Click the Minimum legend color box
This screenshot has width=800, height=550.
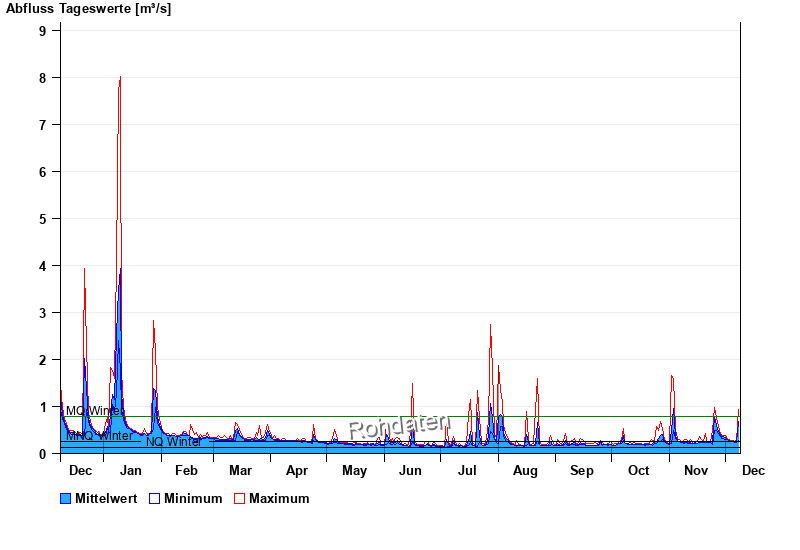pyautogui.click(x=154, y=498)
